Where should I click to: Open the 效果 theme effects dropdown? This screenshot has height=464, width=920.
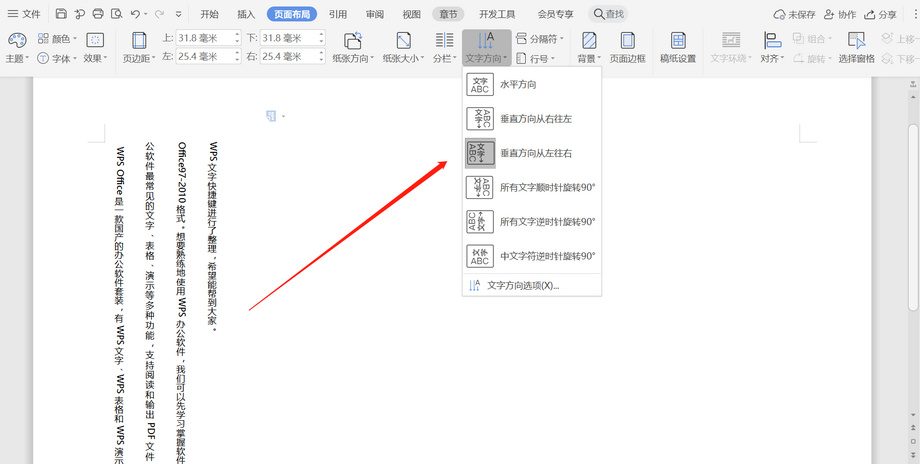95,48
